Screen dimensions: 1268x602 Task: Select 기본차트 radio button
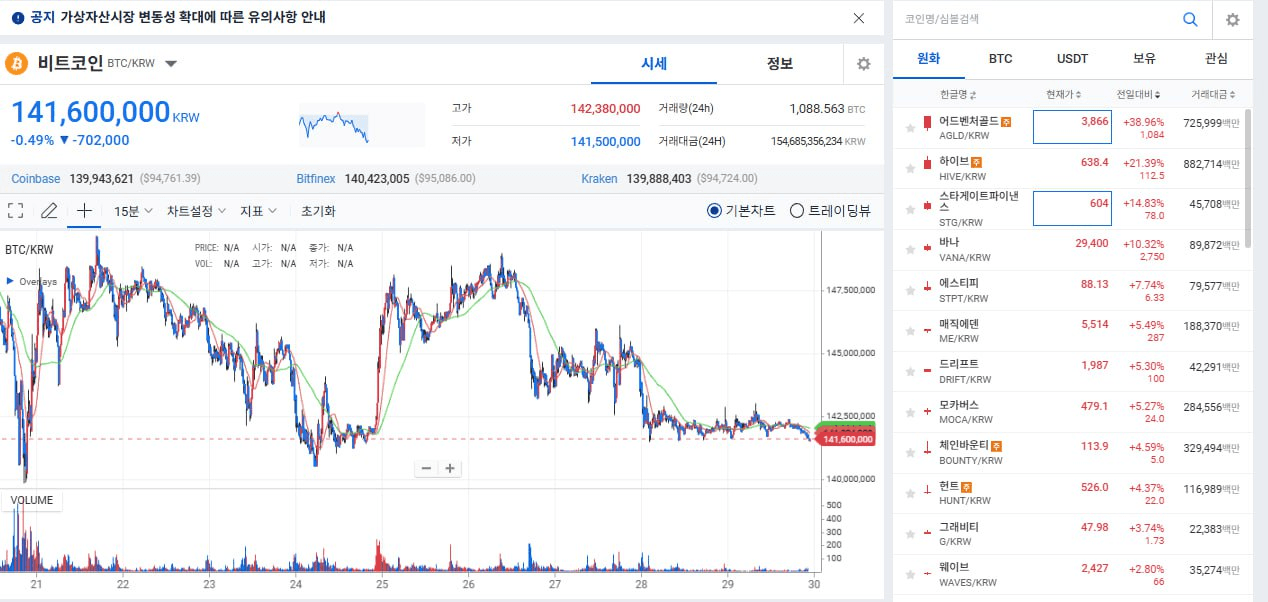click(714, 211)
